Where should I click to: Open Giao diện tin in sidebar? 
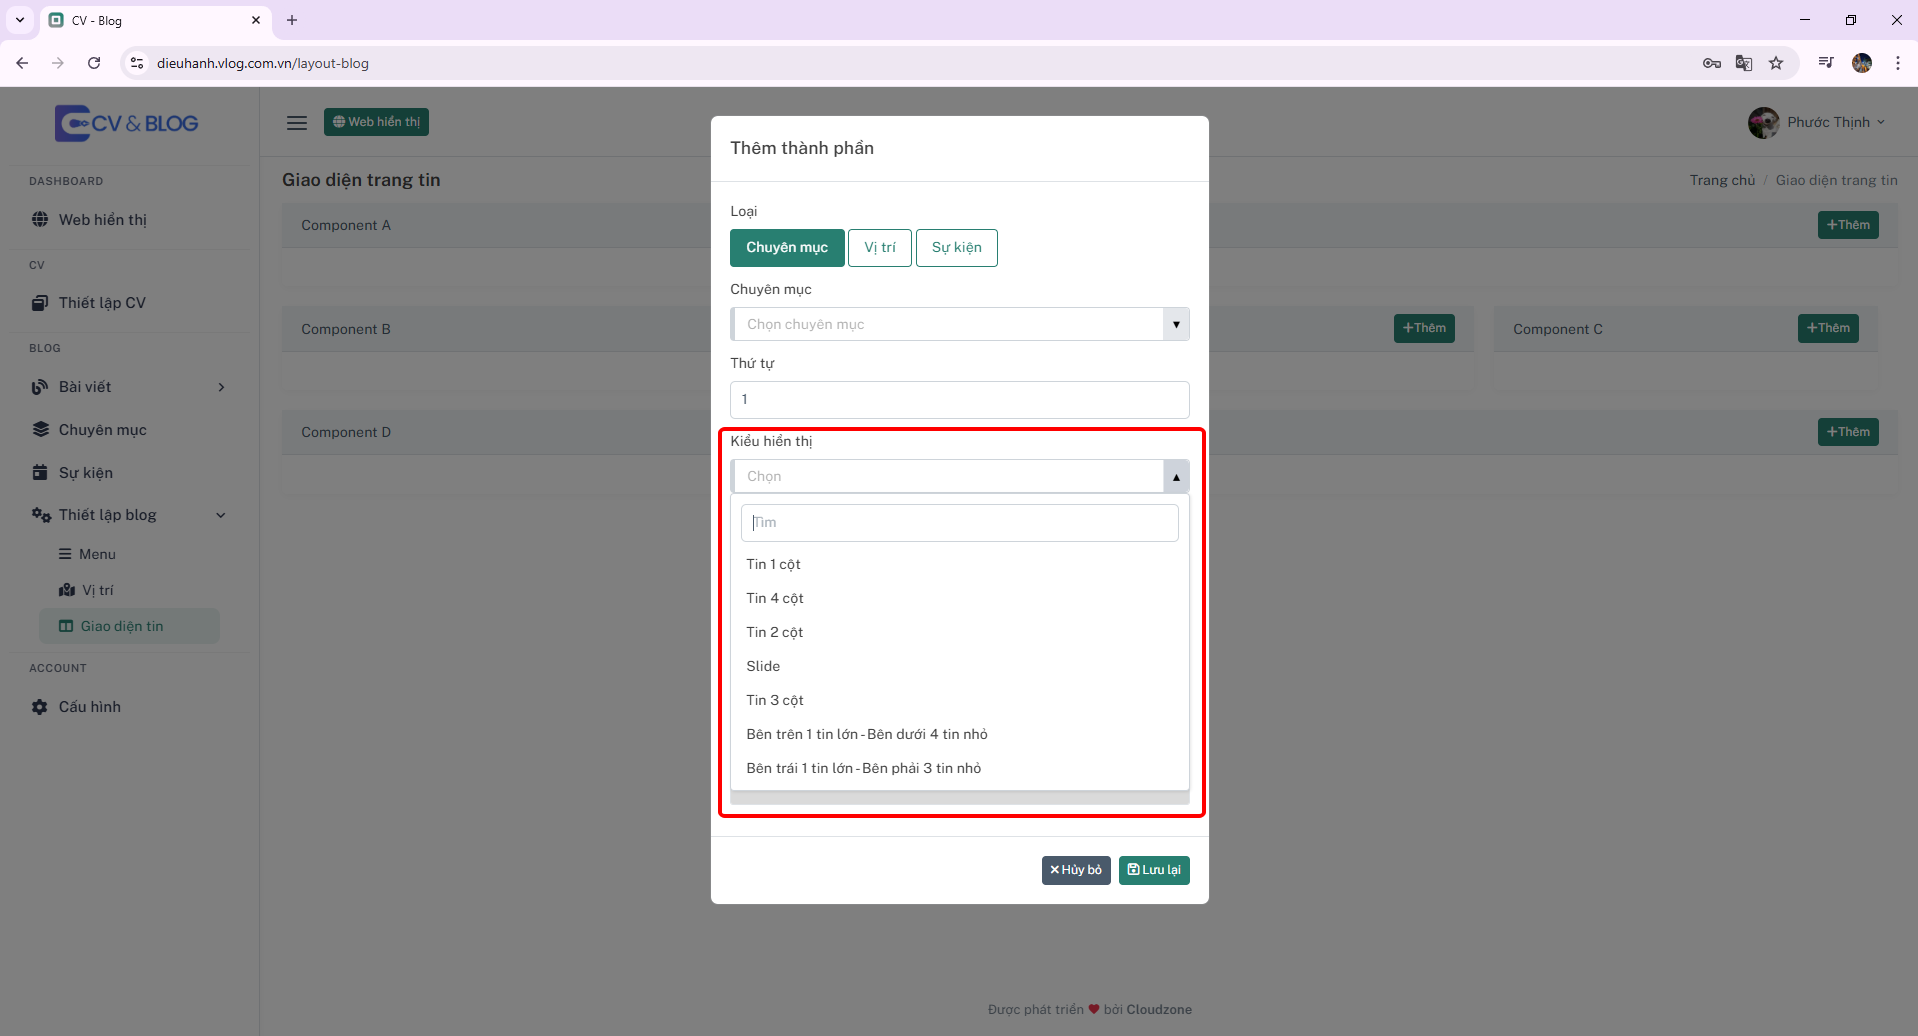point(129,626)
